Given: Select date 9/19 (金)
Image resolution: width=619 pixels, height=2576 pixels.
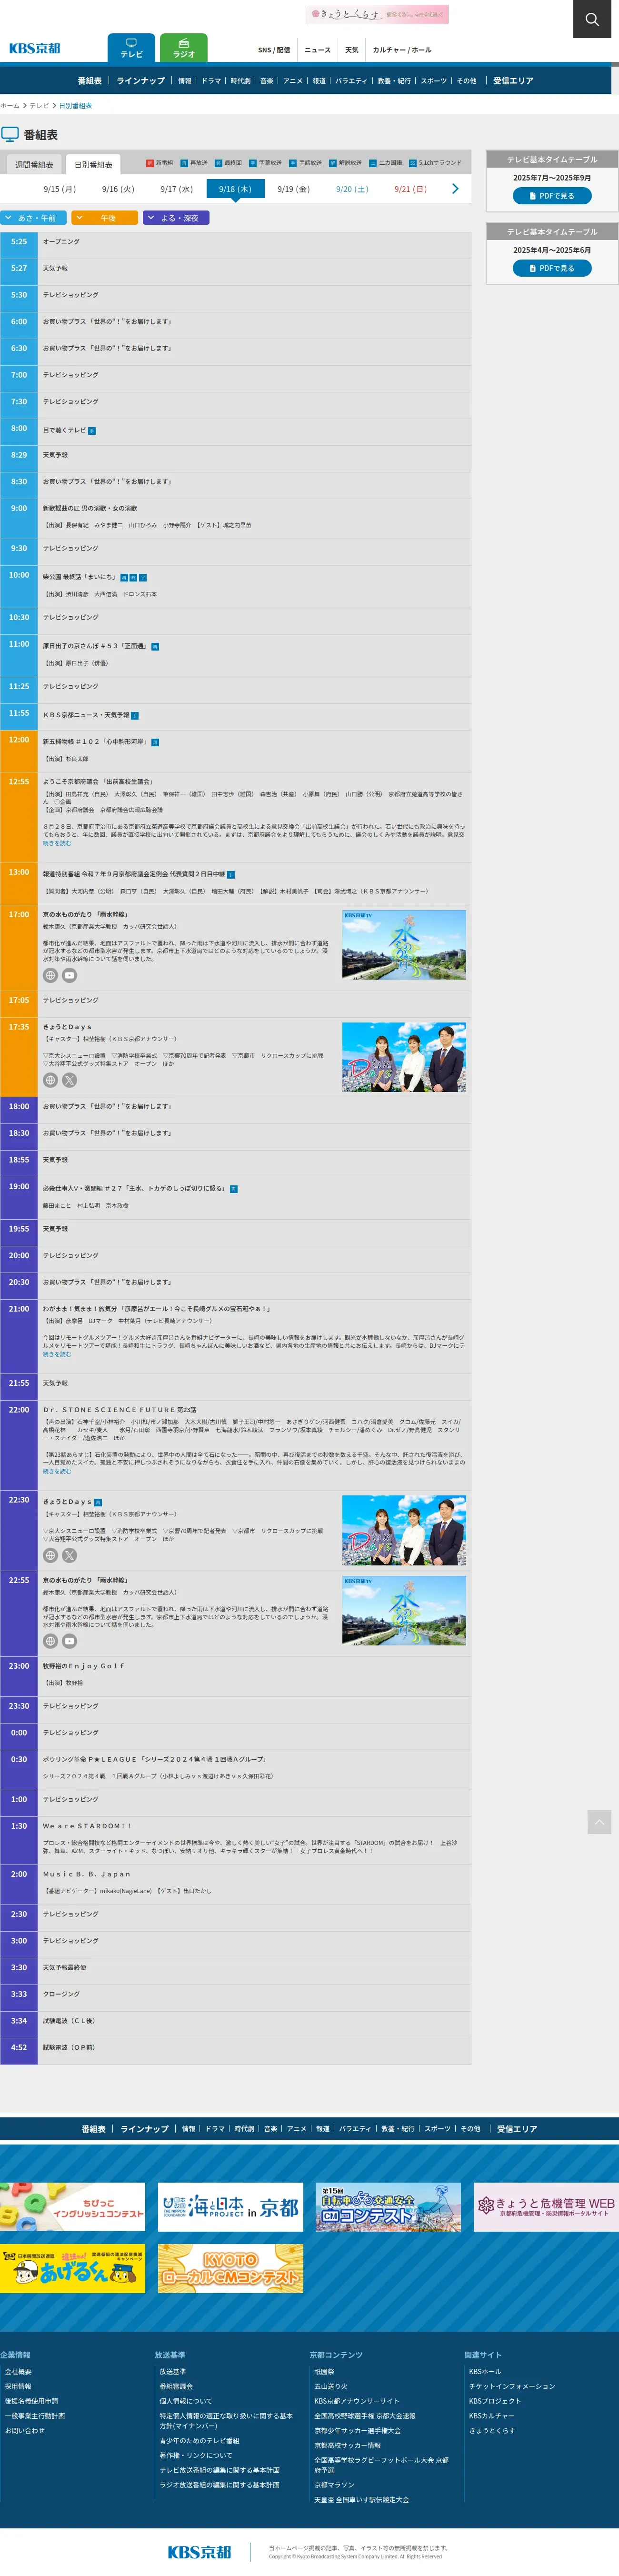Looking at the screenshot, I should 293,189.
